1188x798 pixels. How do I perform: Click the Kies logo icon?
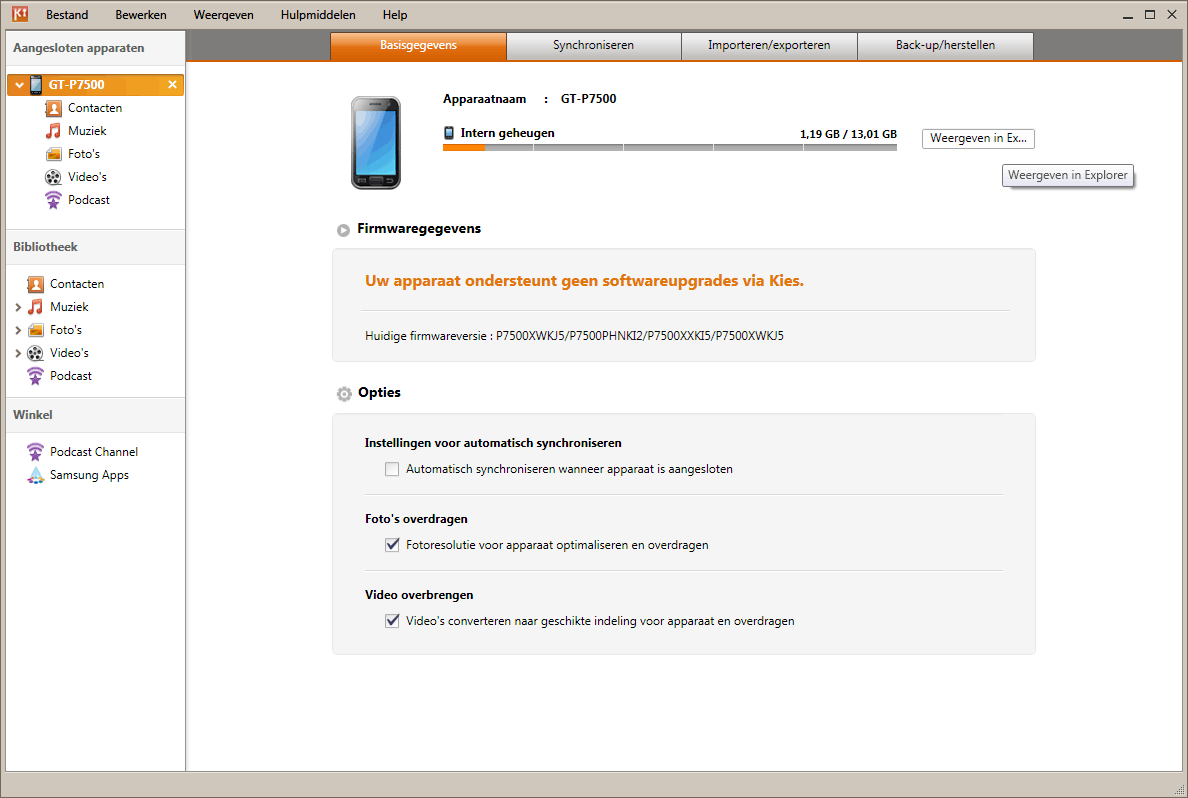20,14
